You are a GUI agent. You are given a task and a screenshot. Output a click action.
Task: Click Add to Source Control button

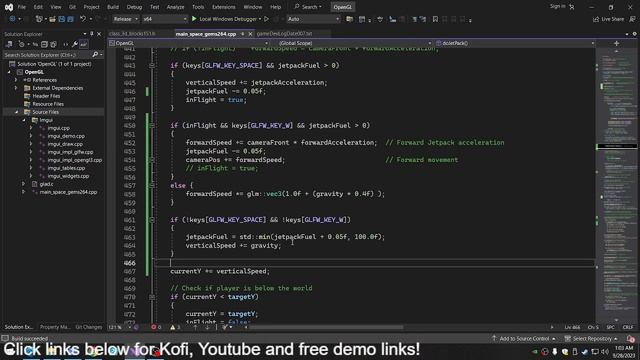coord(524,338)
